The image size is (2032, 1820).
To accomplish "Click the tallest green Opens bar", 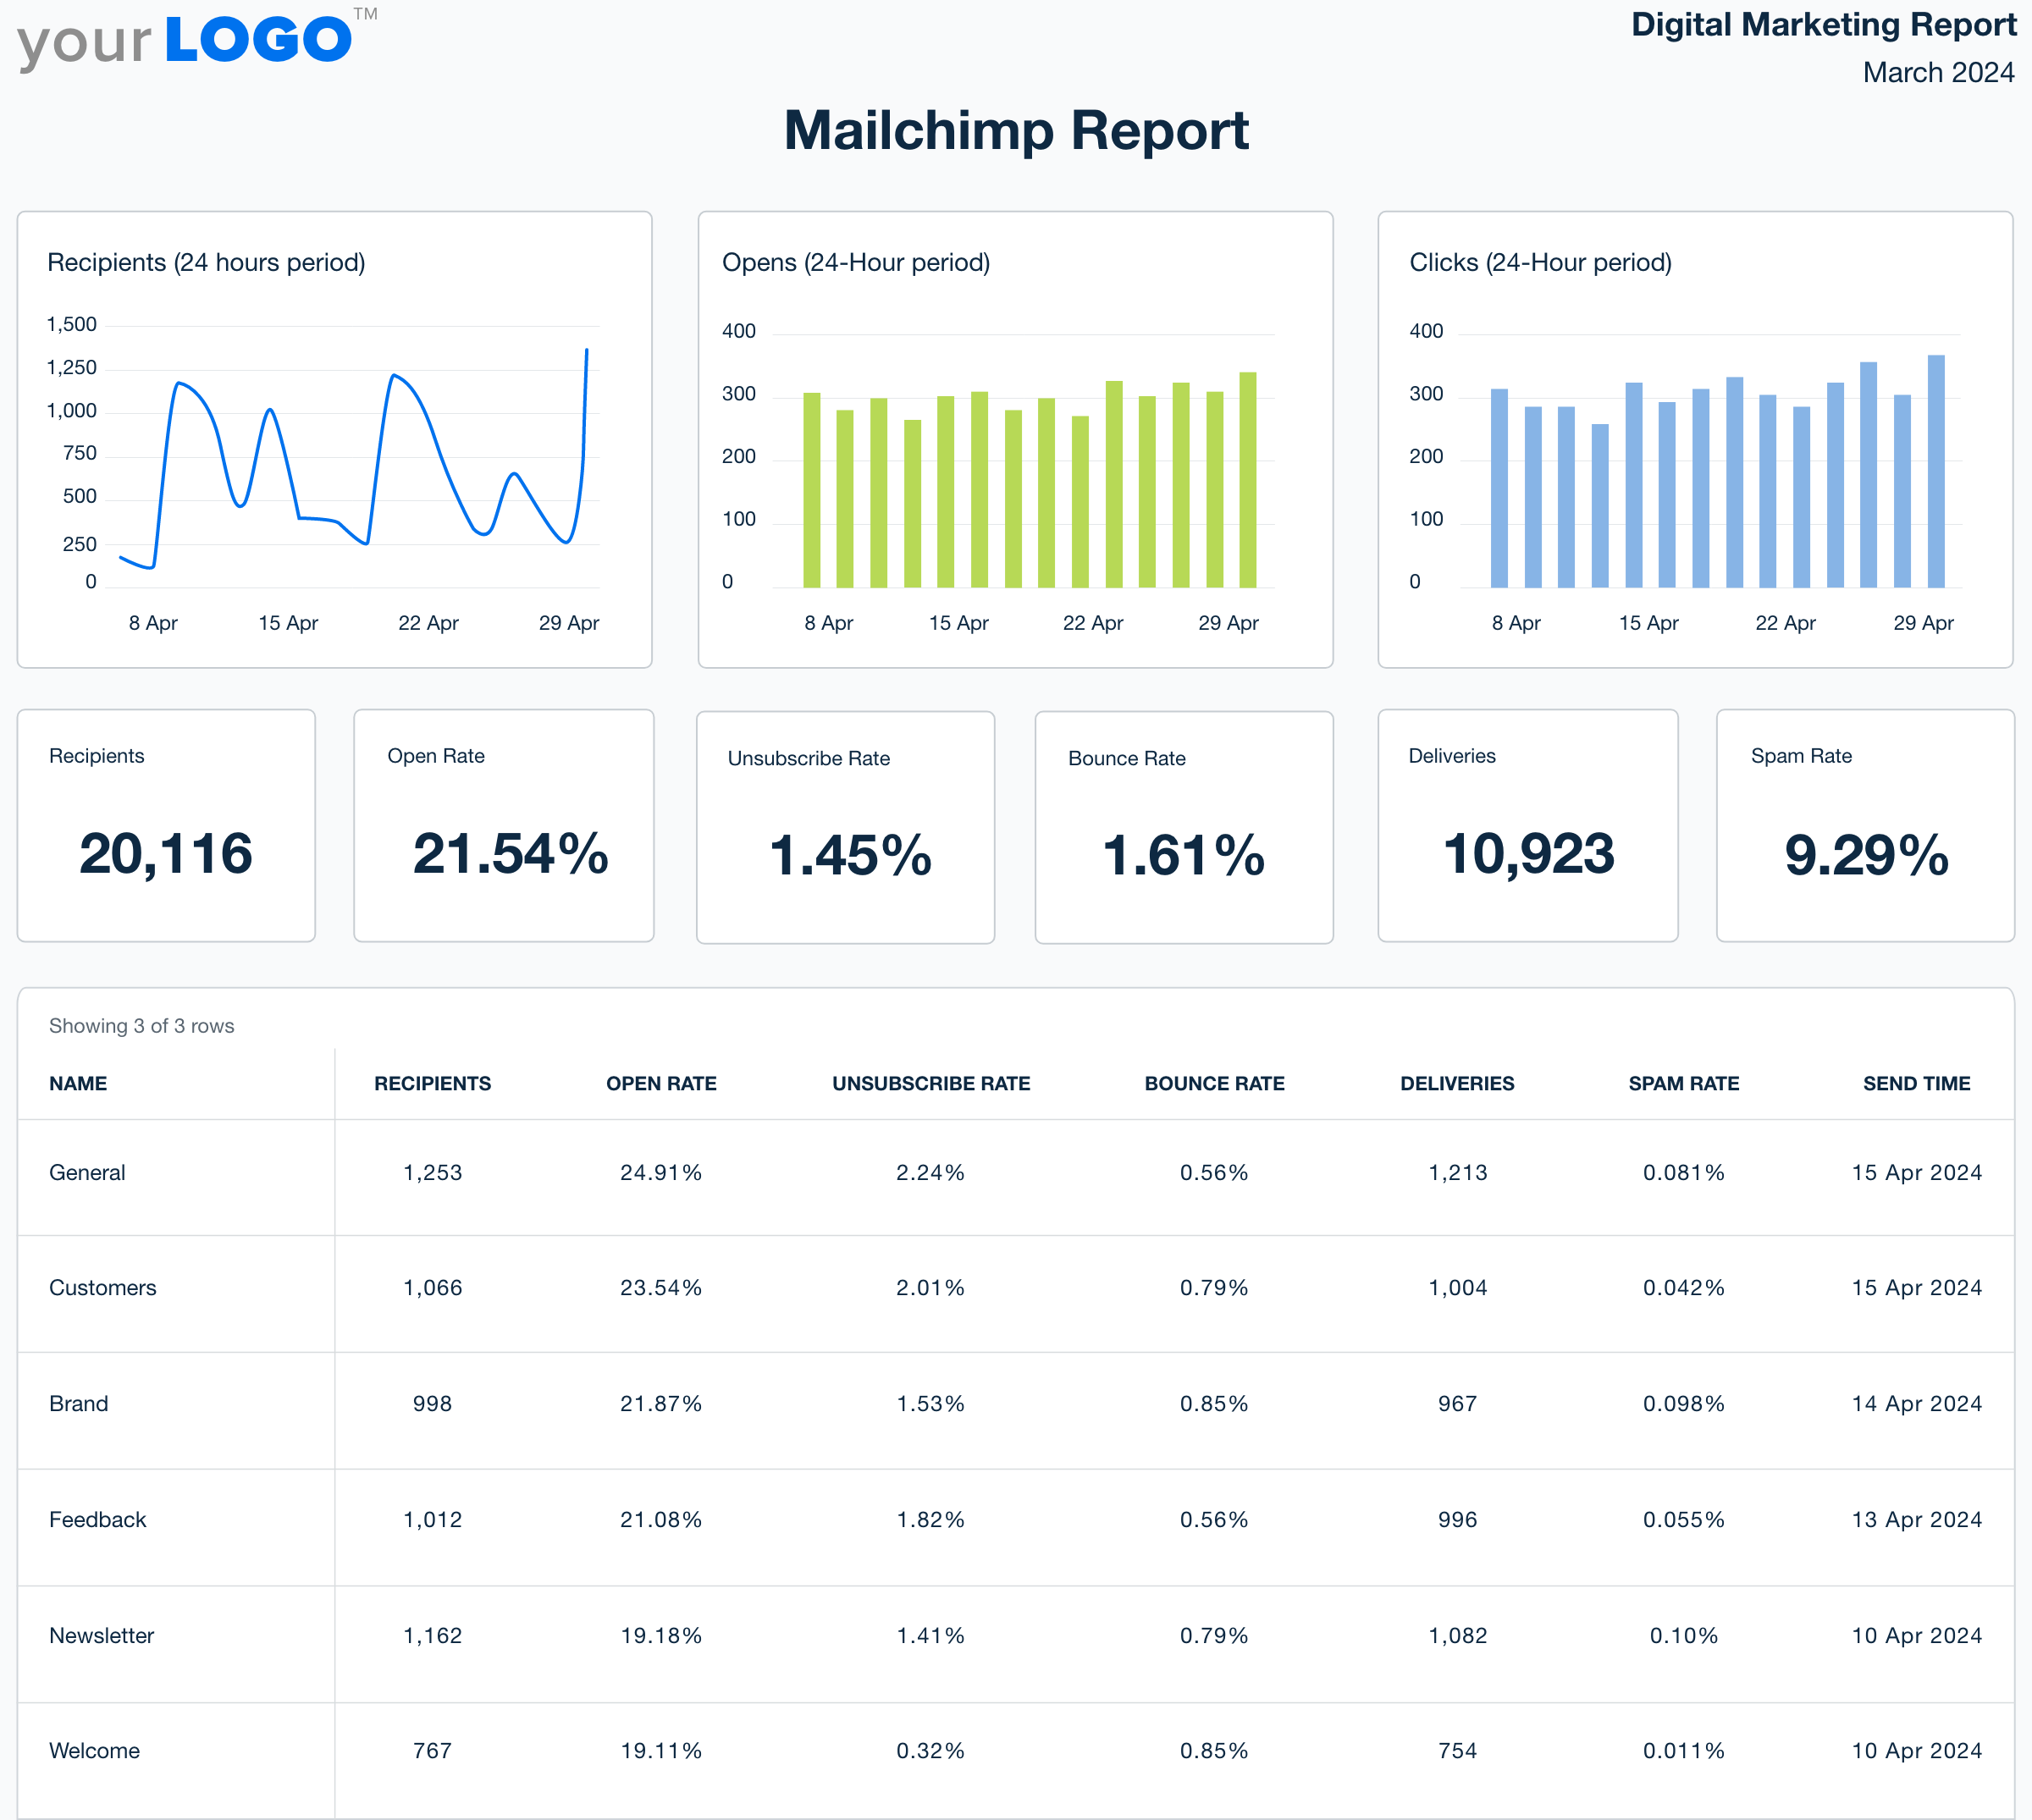I will coord(1247,480).
